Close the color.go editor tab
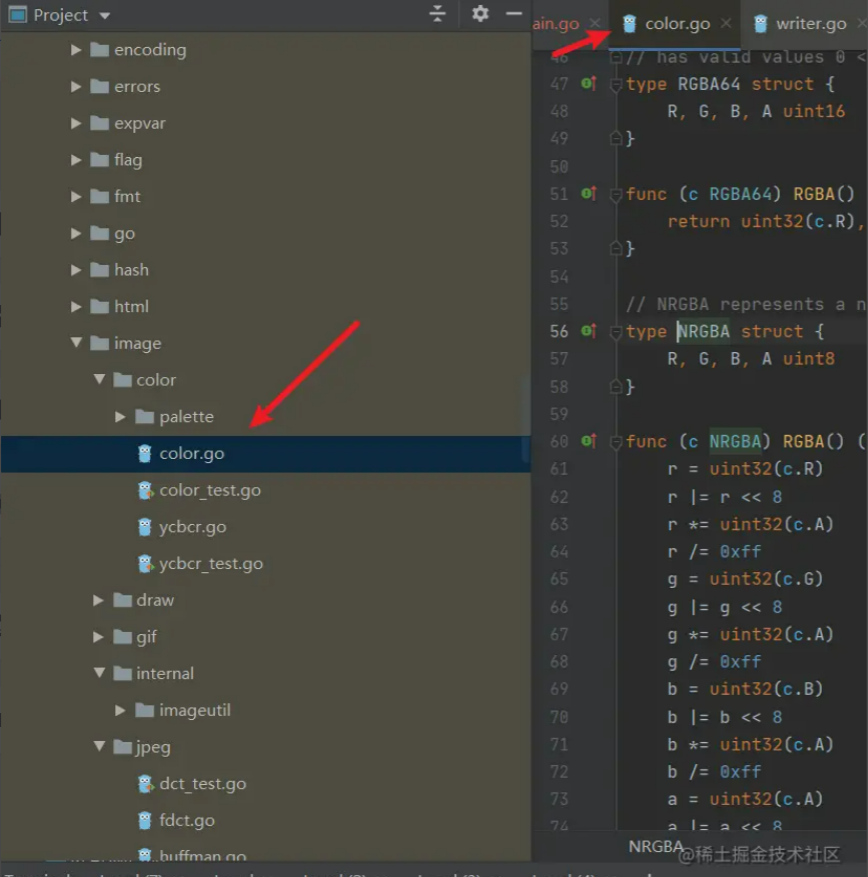Viewport: 868px width, 877px height. 726,23
